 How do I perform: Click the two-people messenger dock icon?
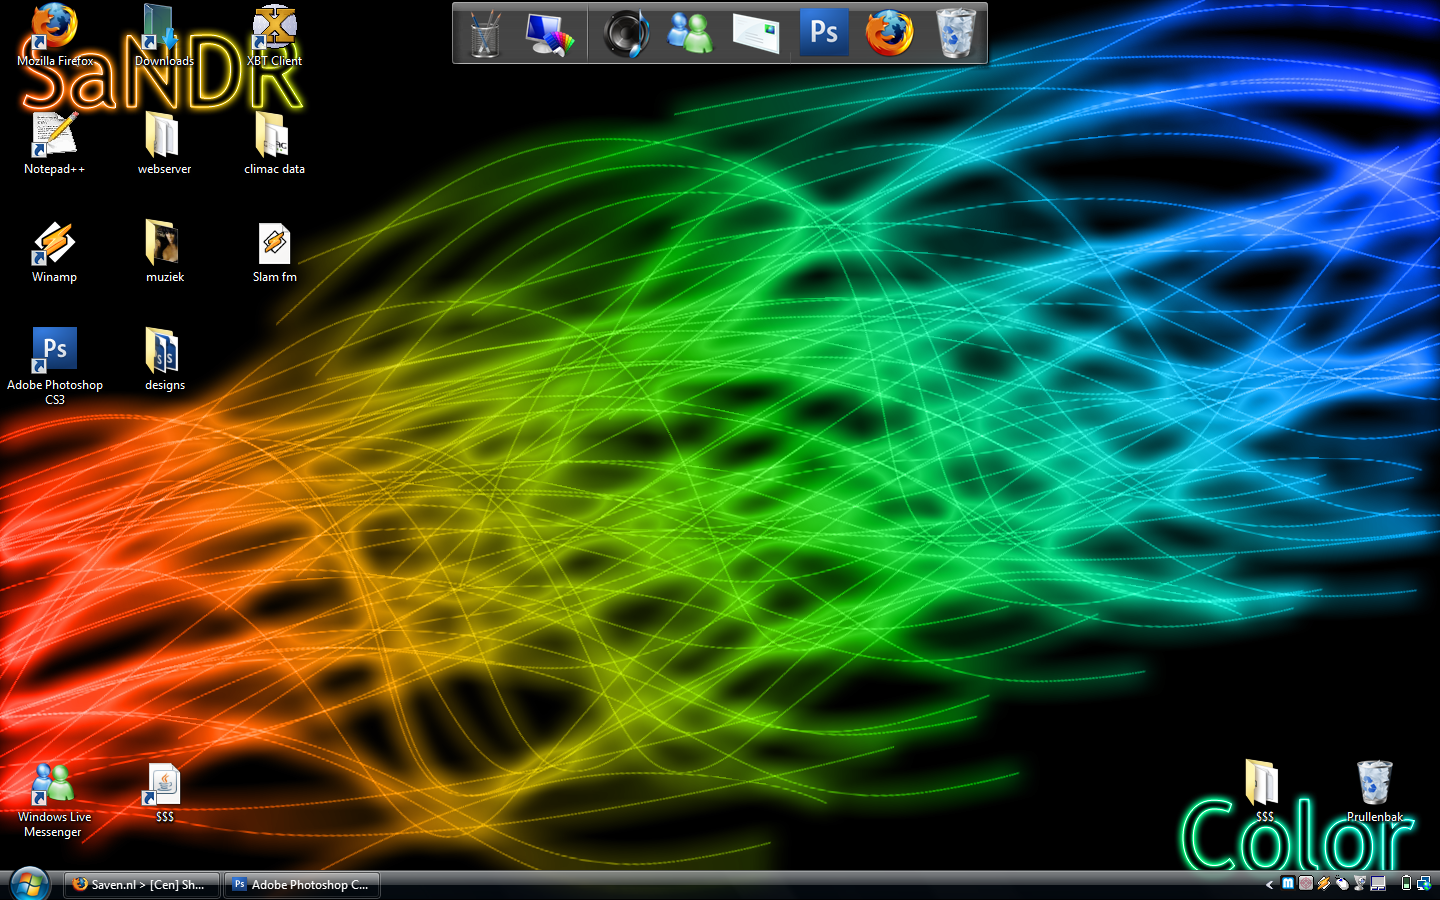point(691,33)
